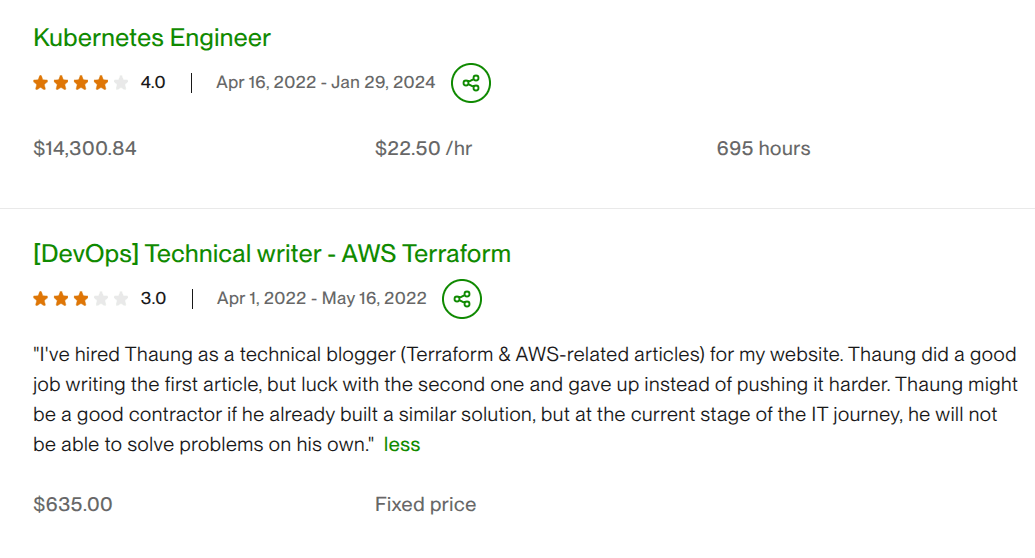Click fourth orange star of Kubernetes Engineer rating
This screenshot has height=558, width=1035.
pyautogui.click(x=101, y=83)
